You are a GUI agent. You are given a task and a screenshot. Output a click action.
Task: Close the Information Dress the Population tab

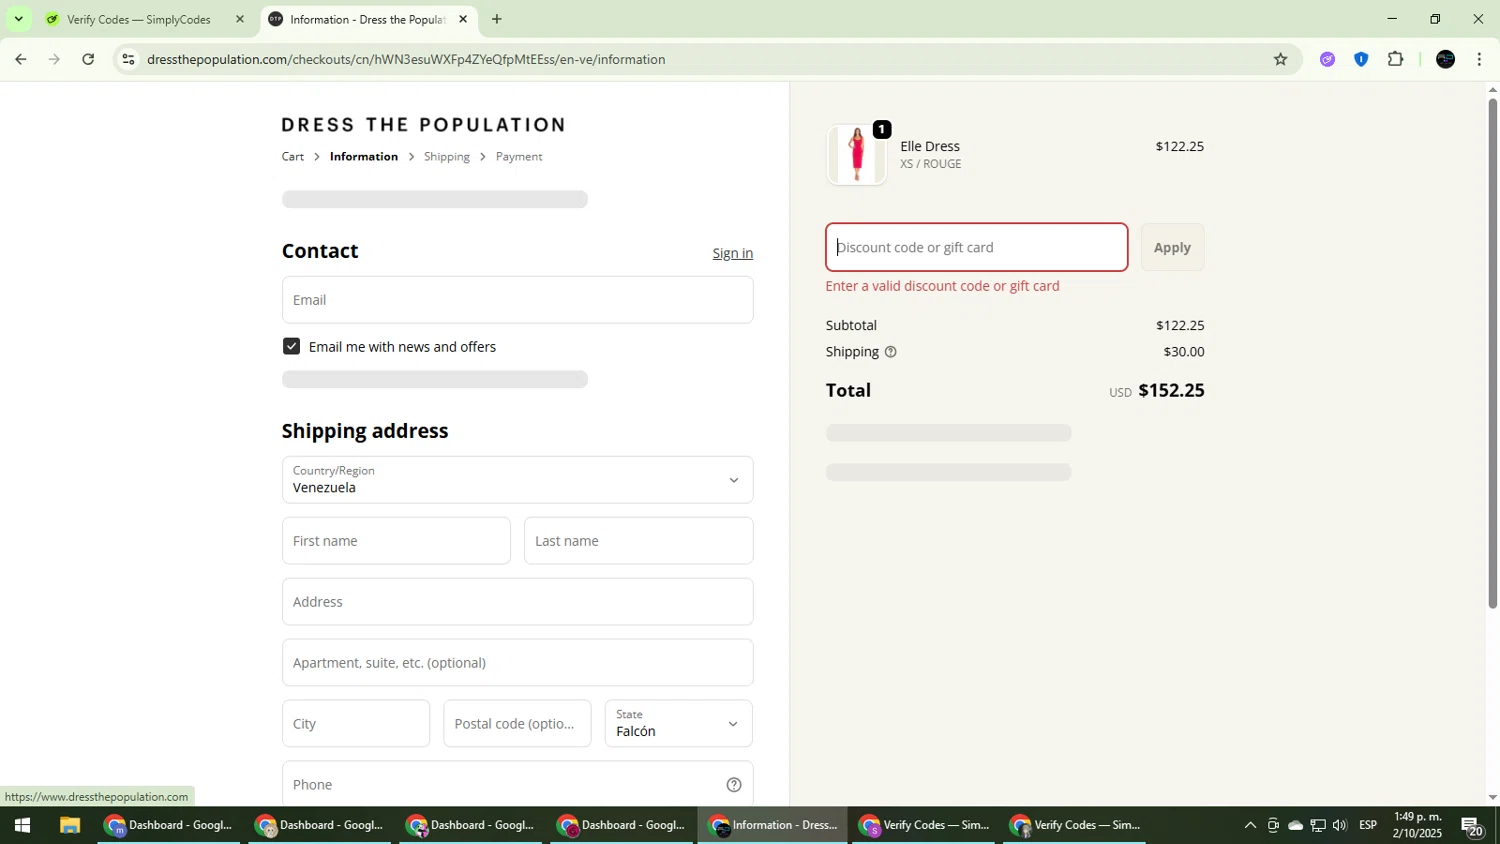(x=463, y=19)
